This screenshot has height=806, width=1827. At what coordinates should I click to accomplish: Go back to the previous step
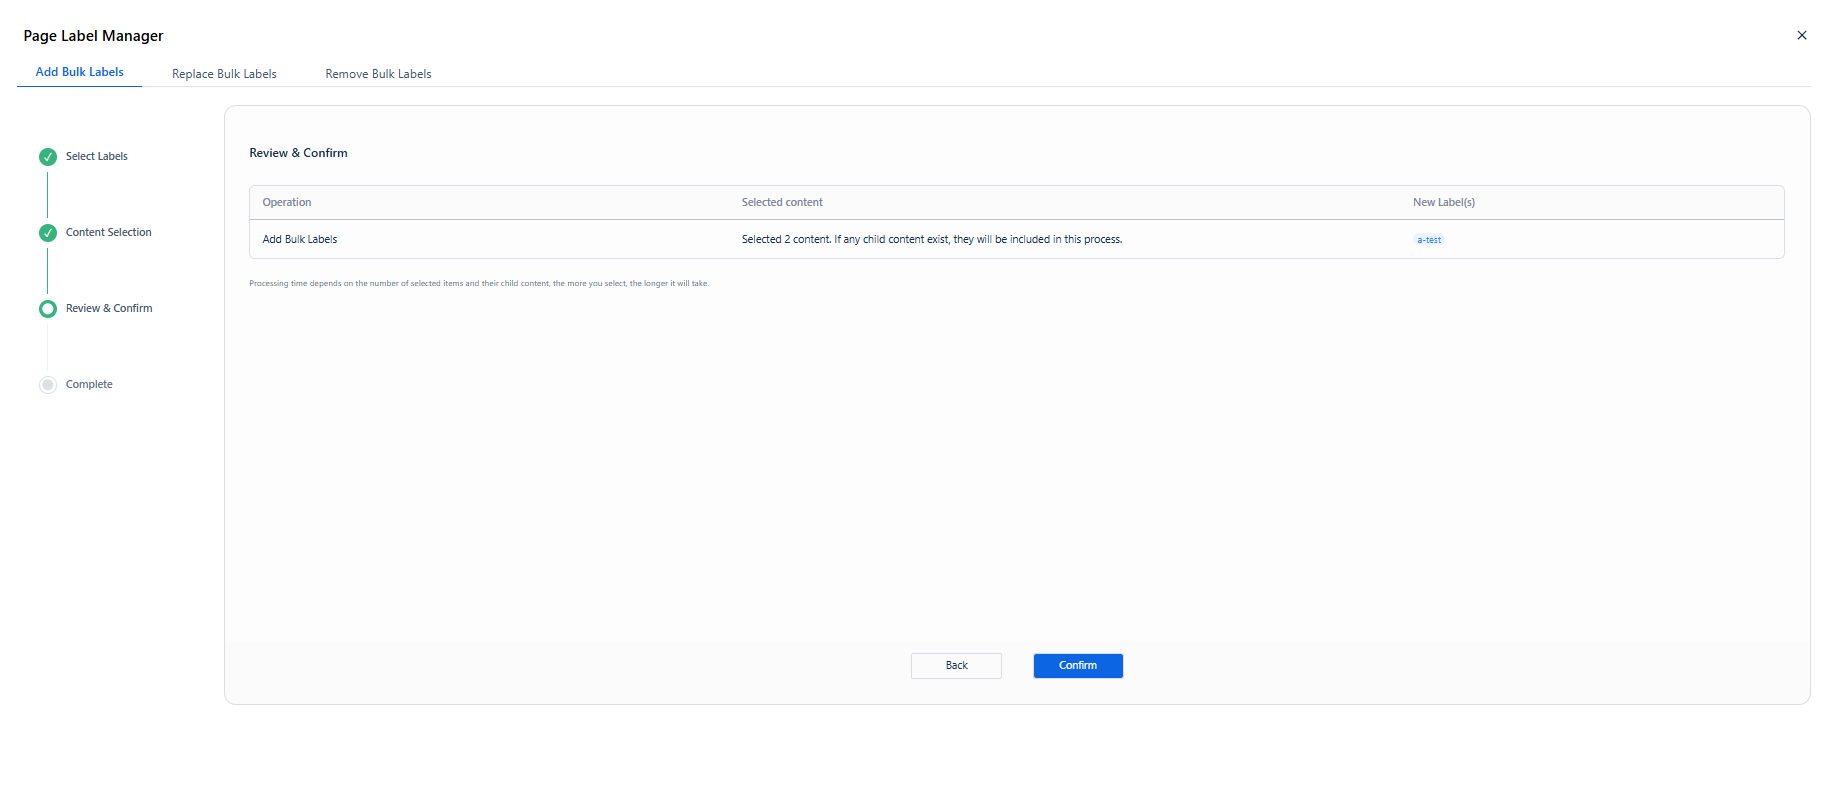click(956, 666)
